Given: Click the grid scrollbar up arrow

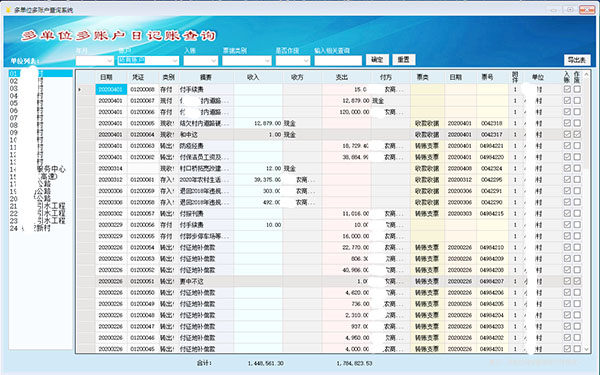Looking at the screenshot, I should [586, 75].
